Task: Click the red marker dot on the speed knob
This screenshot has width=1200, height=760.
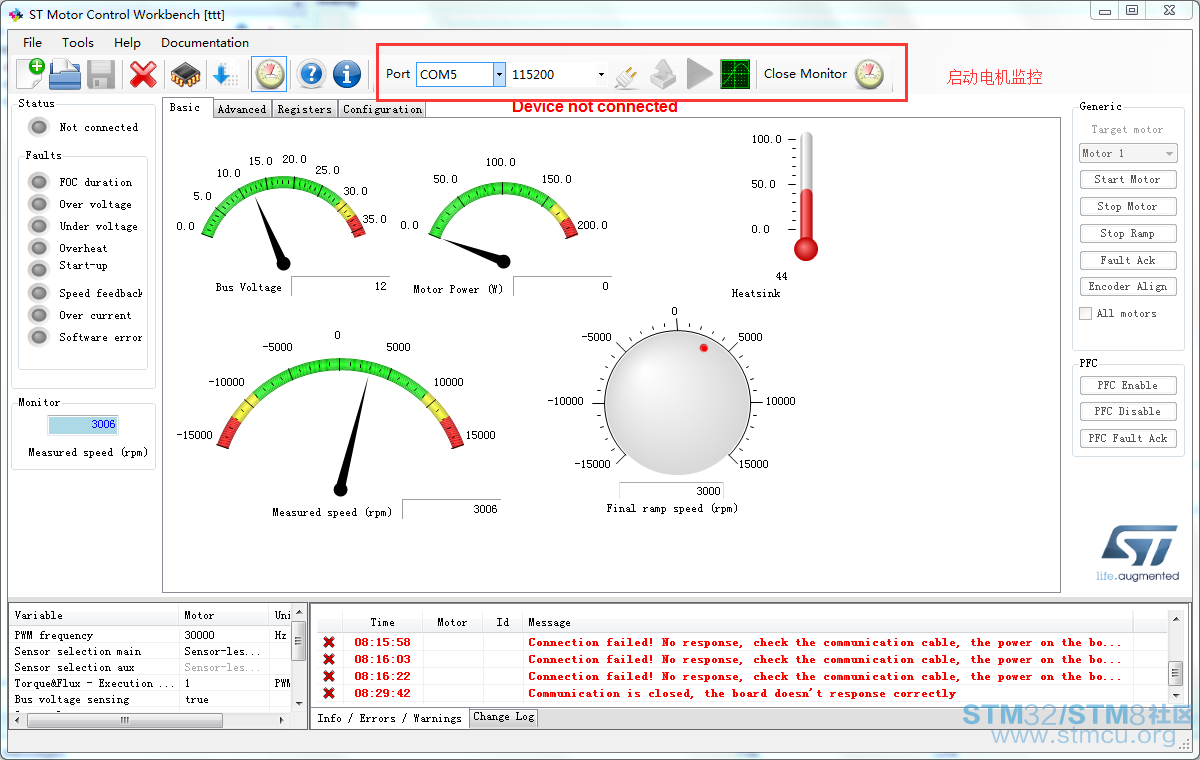Action: tap(704, 348)
